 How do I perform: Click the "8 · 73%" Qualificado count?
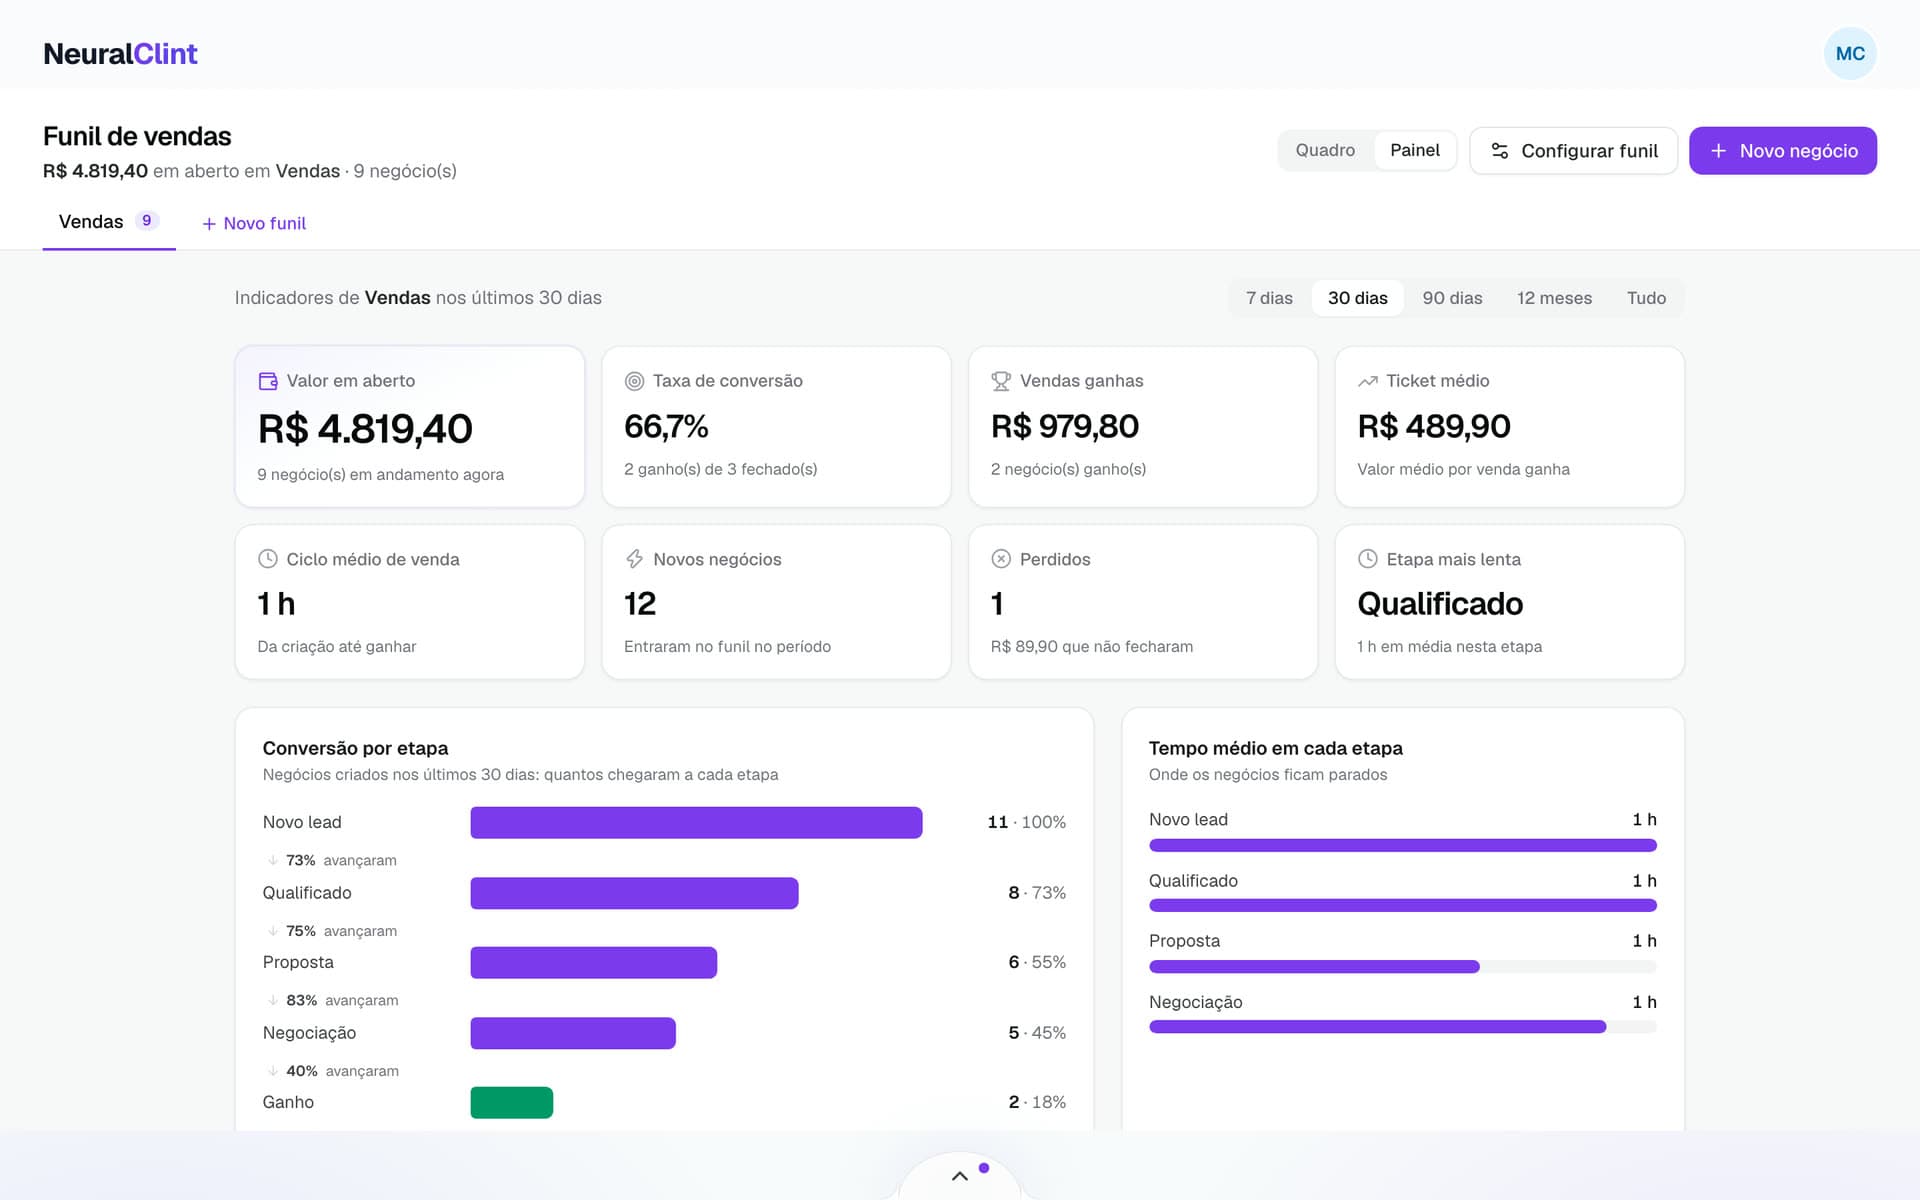click(x=1037, y=893)
